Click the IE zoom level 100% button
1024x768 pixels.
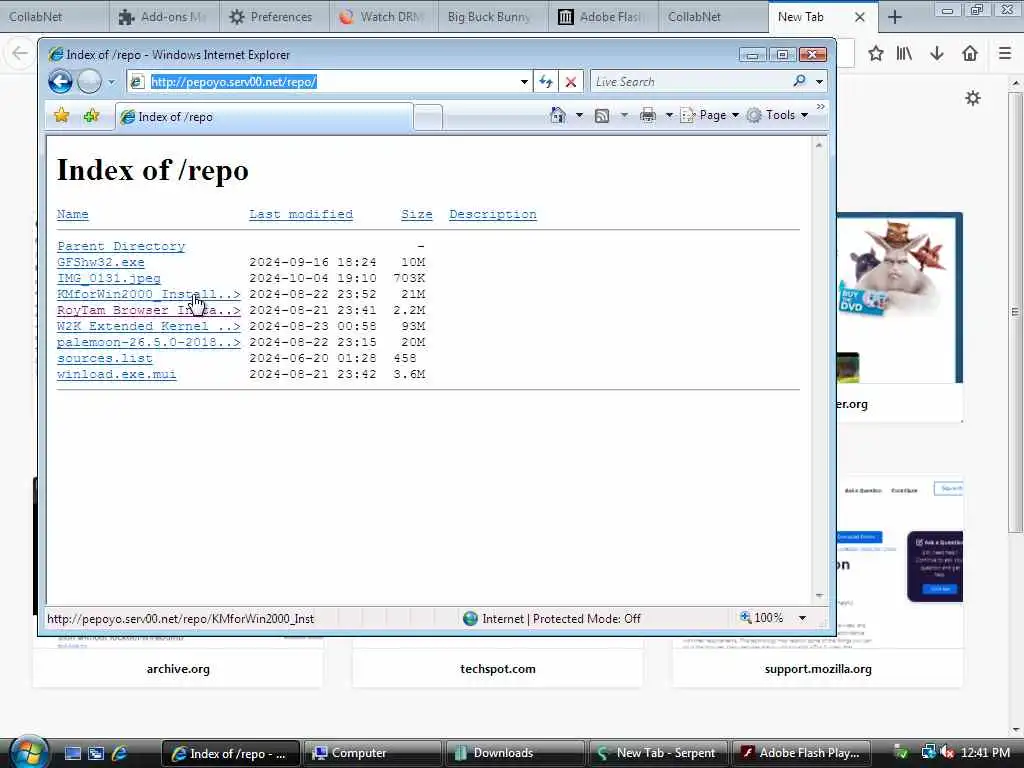click(761, 618)
